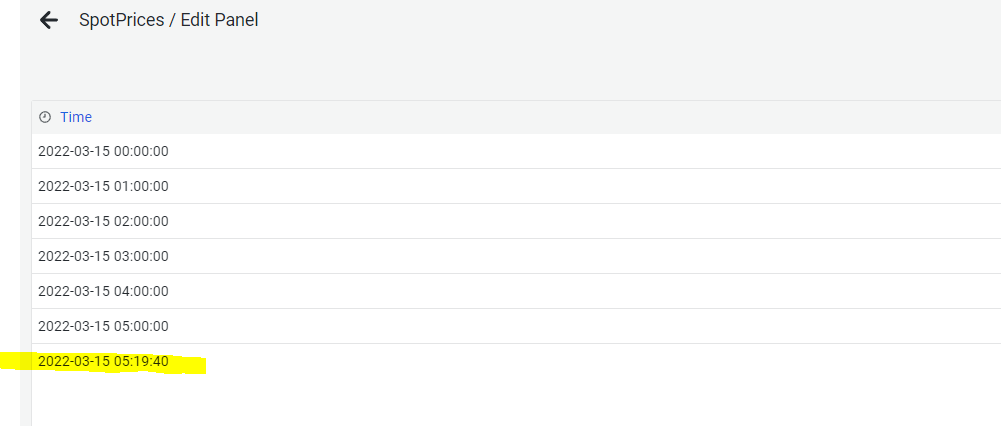
Task: Select the 2022-03-15 01:00:00 row
Action: pyautogui.click(x=516, y=186)
